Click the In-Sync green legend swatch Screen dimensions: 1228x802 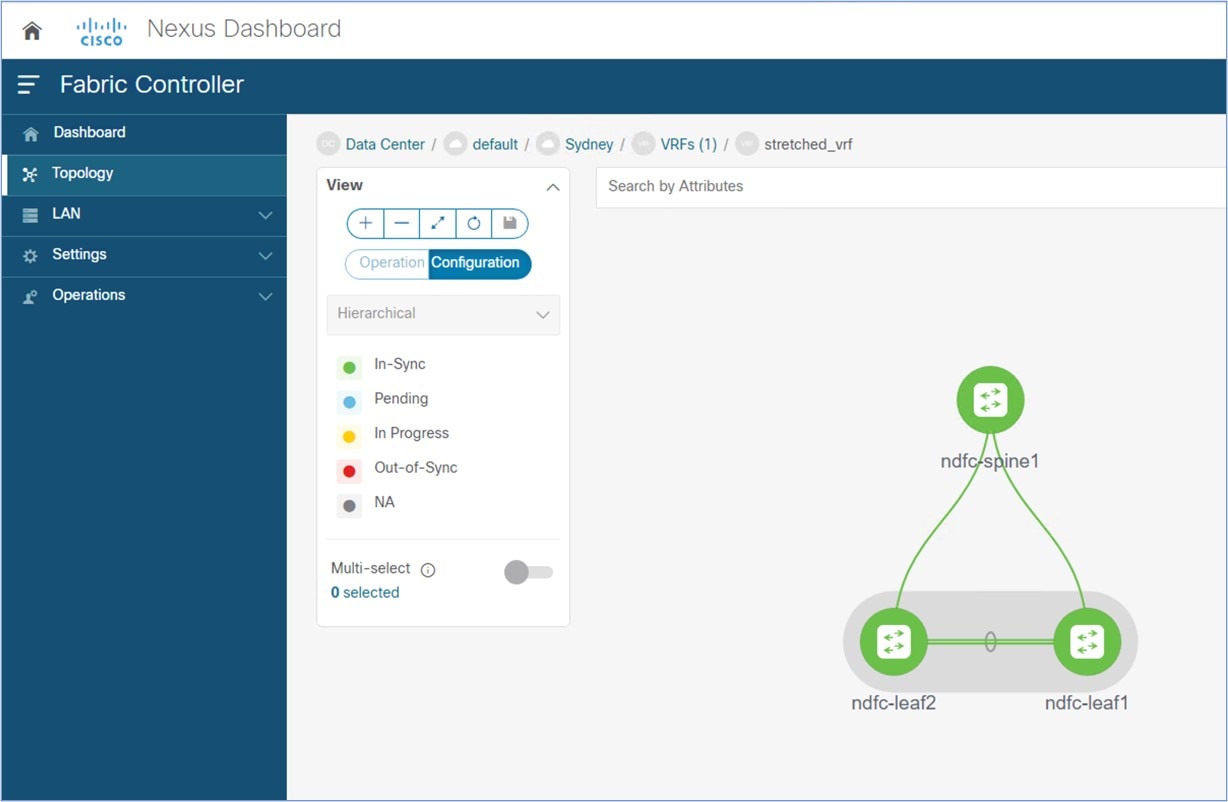tap(349, 368)
